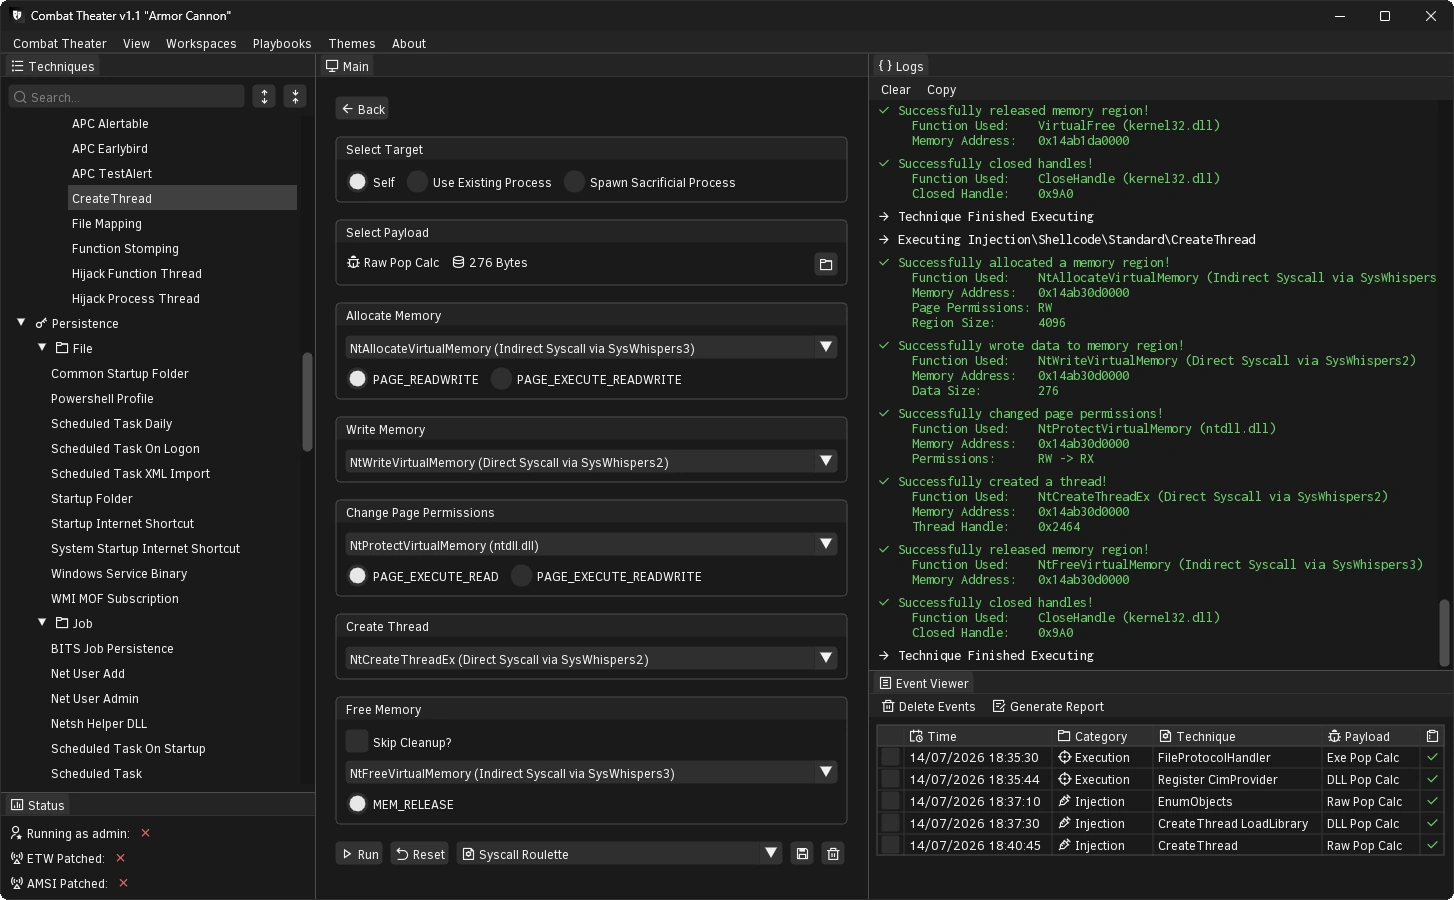1454x900 pixels.
Task: Click Generate Report
Action: [1048, 707]
